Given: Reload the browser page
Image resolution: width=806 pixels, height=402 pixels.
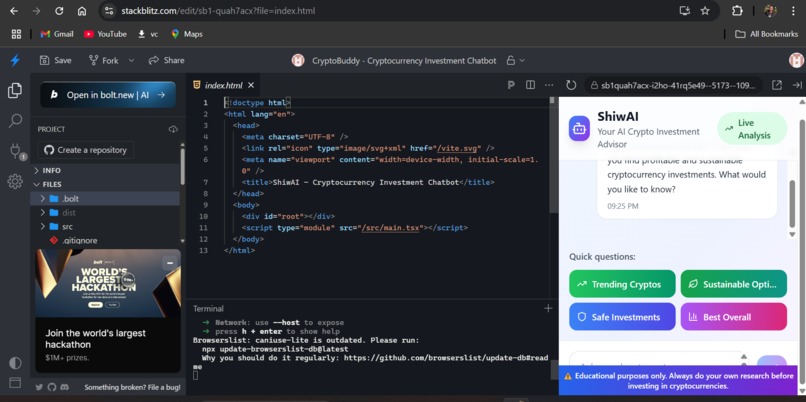Looking at the screenshot, I should click(59, 11).
